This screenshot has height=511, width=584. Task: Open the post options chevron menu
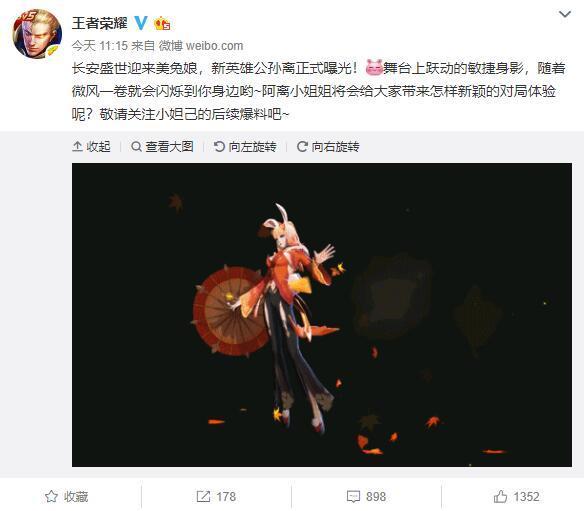click(x=565, y=14)
